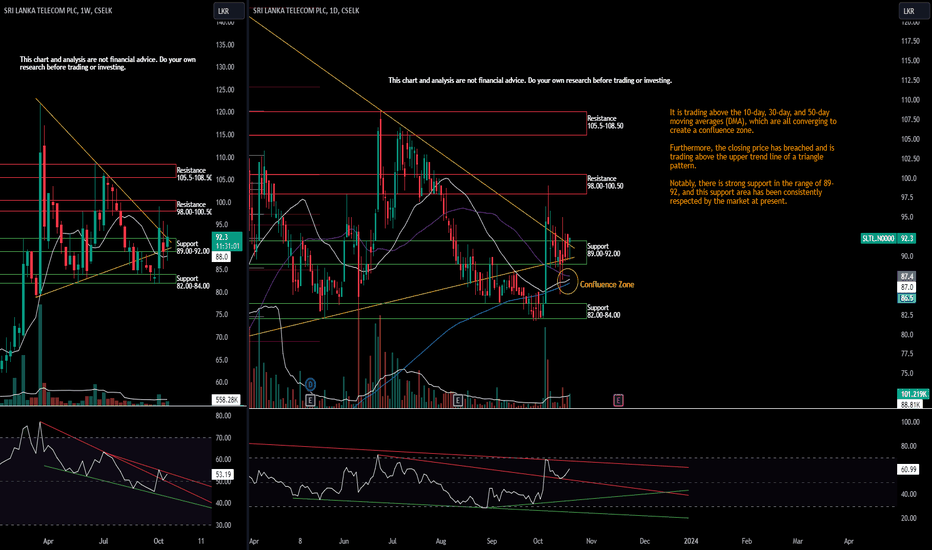Click the '11' label on weekly time axis

click(x=201, y=541)
